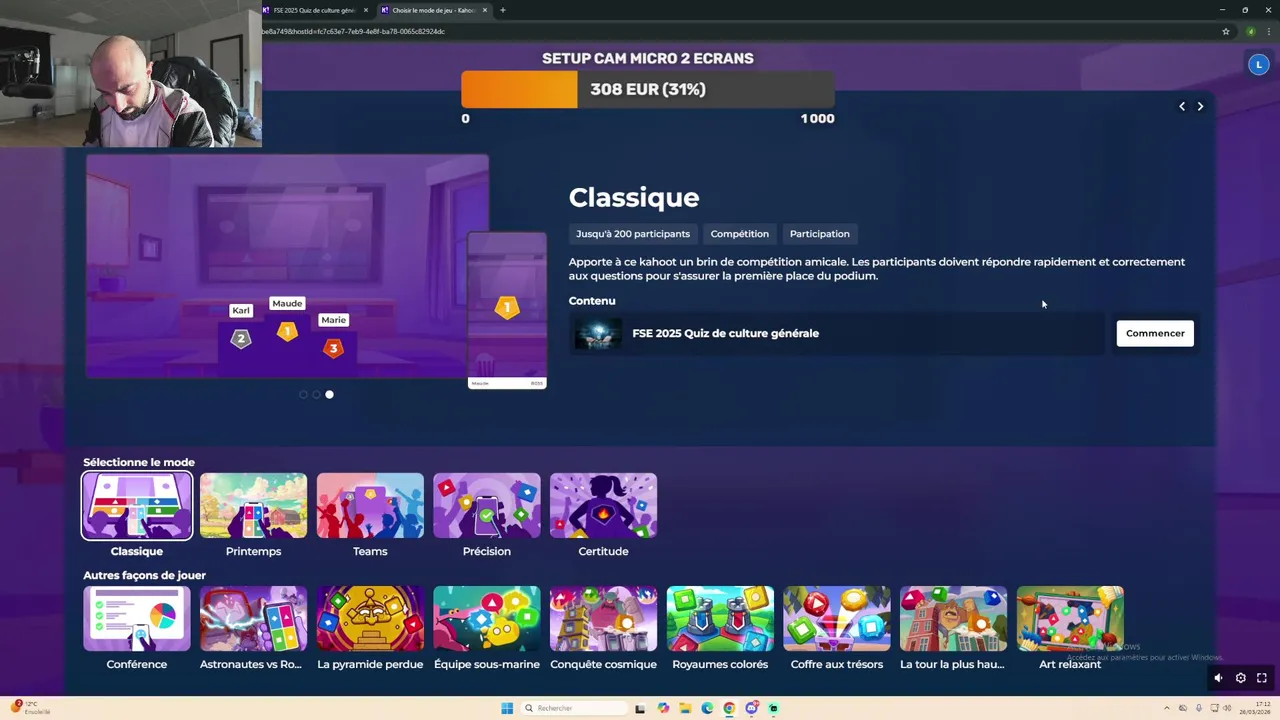The image size is (1280, 720).
Task: Choose the Printemps game mode
Action: 253,505
